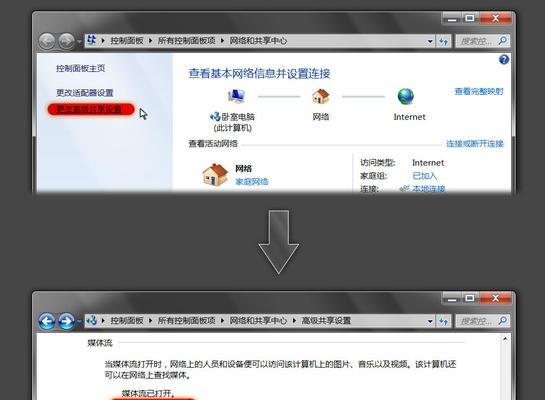
Task: Open help via blue question mark icon
Action: [504, 59]
